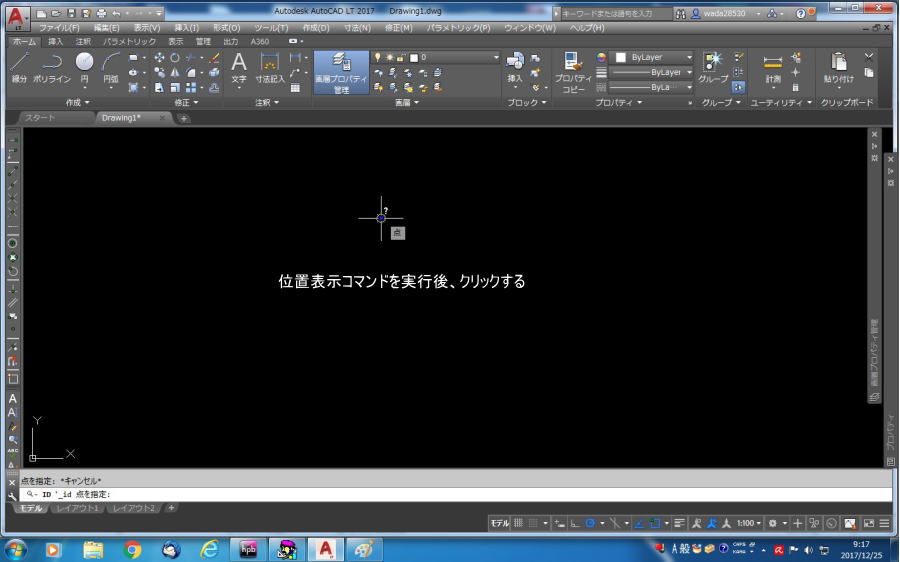900x562 pixels.
Task: Click the color wheel icon in プロパティ panel
Action: tap(601, 57)
